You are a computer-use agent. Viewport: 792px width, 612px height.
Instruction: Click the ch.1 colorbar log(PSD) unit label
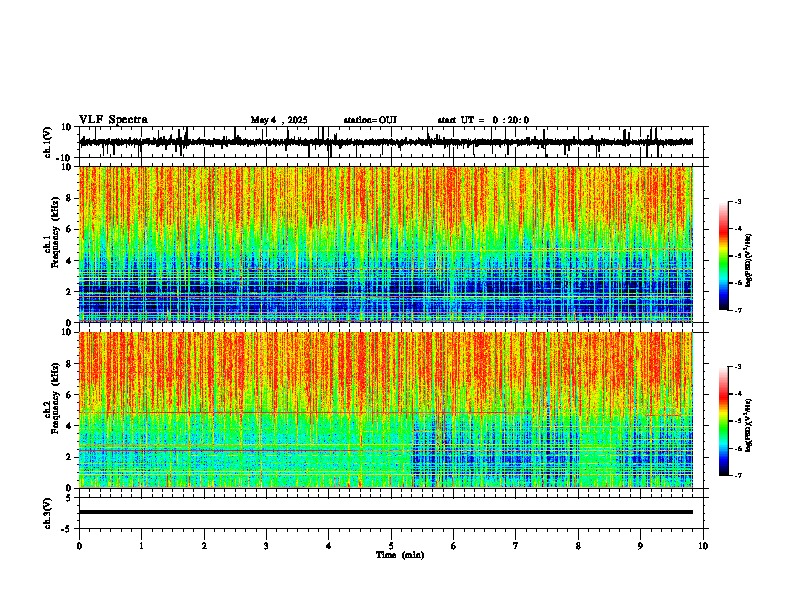748,261
